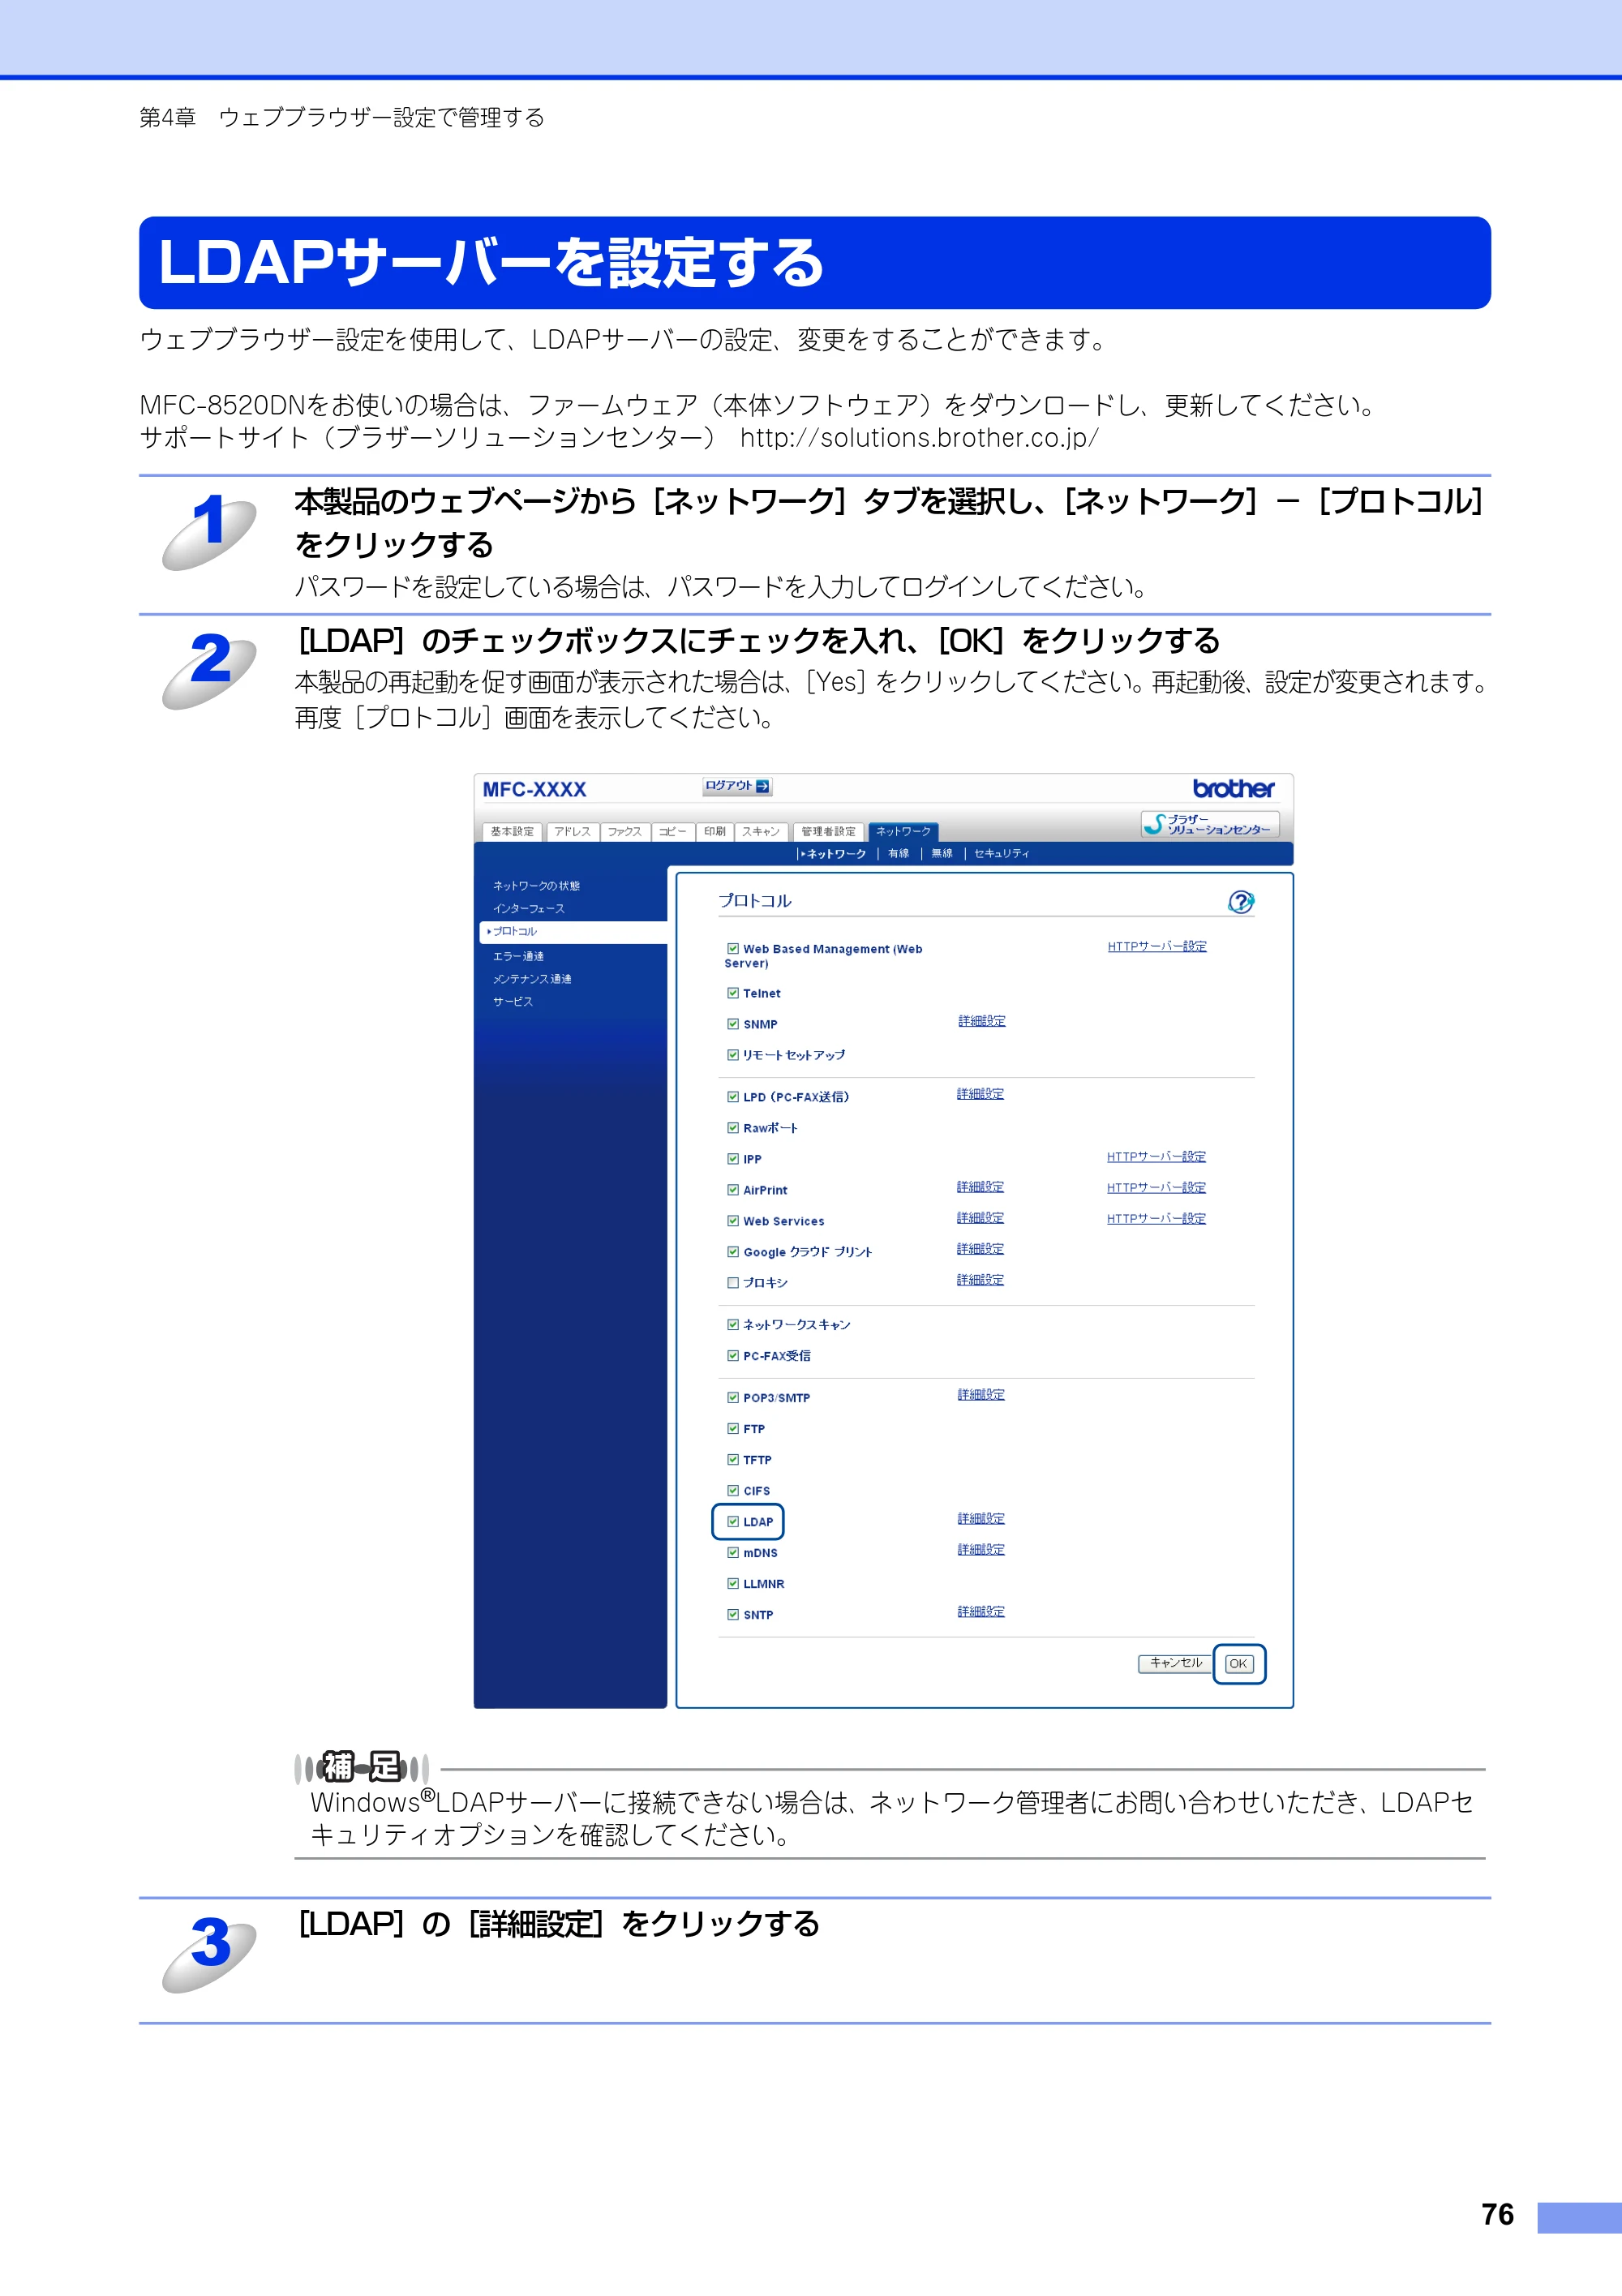The height and width of the screenshot is (2296, 1622).
Task: Switch to the 基本設定 tab
Action: pos(512,832)
